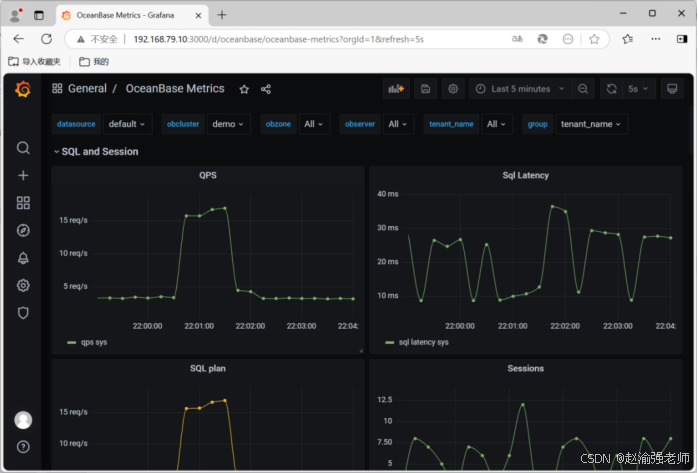Open the Search dashboards sidebar icon
Screen dimensions: 698x473
tap(23, 148)
